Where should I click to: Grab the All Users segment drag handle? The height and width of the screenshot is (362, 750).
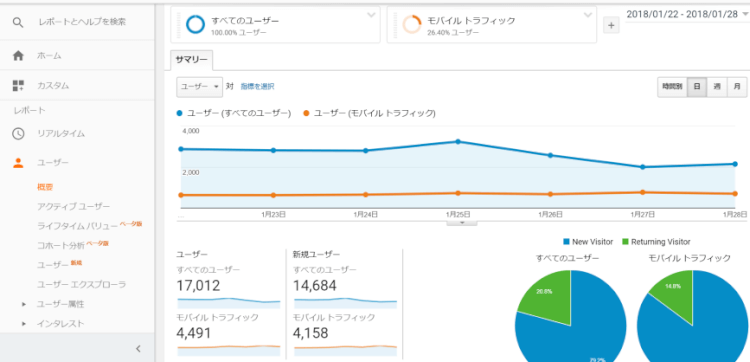pyautogui.click(x=179, y=24)
